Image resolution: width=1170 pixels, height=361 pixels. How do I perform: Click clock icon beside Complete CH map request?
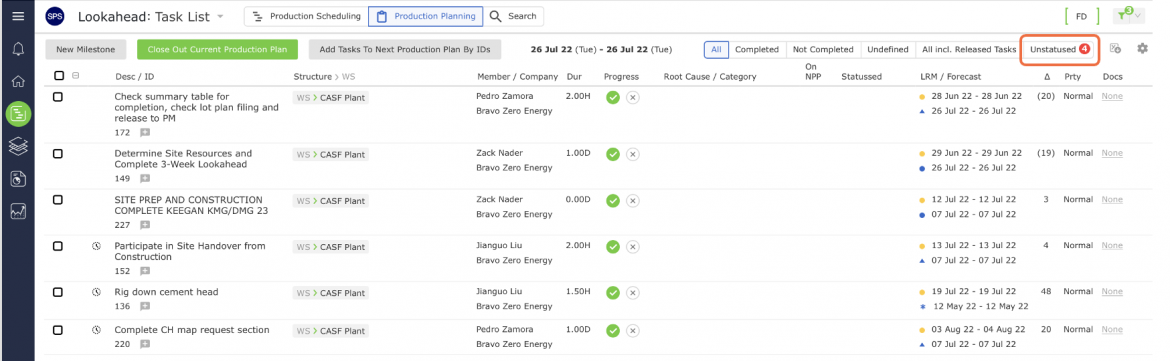(96, 330)
